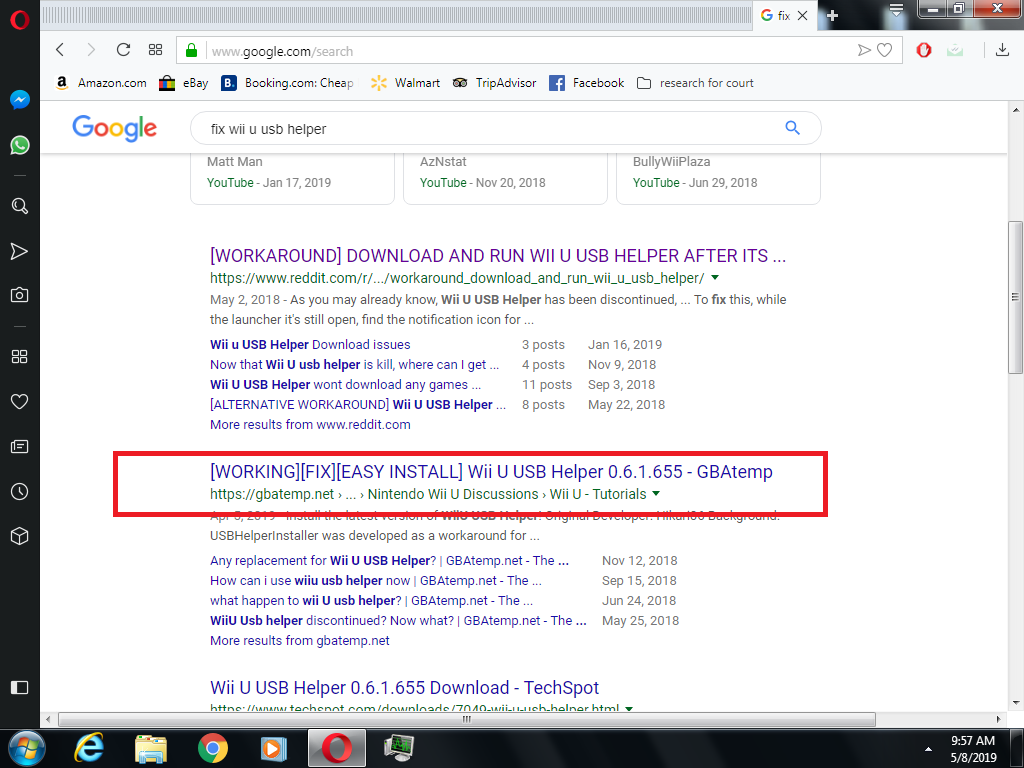The height and width of the screenshot is (768, 1024).
Task: Open History clock in the sidebar
Action: 20,492
